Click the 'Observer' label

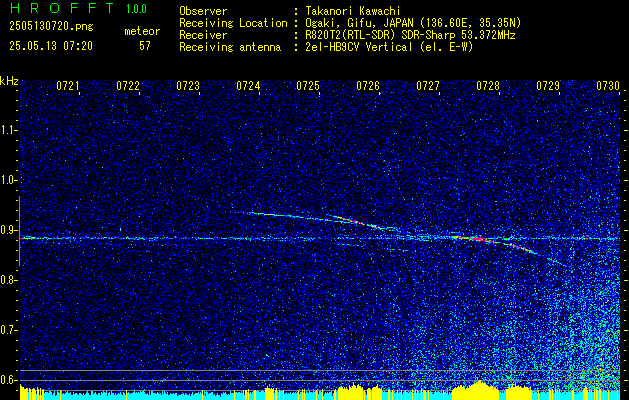coord(203,11)
